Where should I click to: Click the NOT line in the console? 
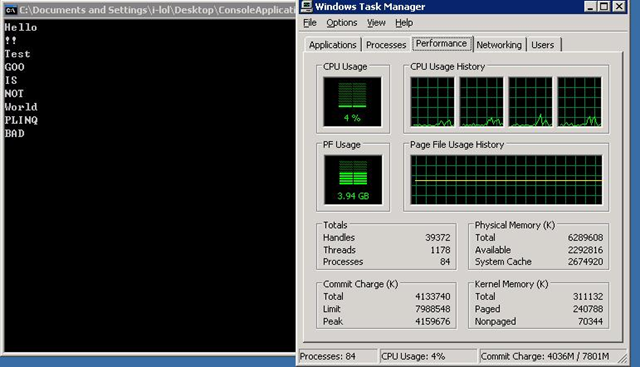[14, 93]
